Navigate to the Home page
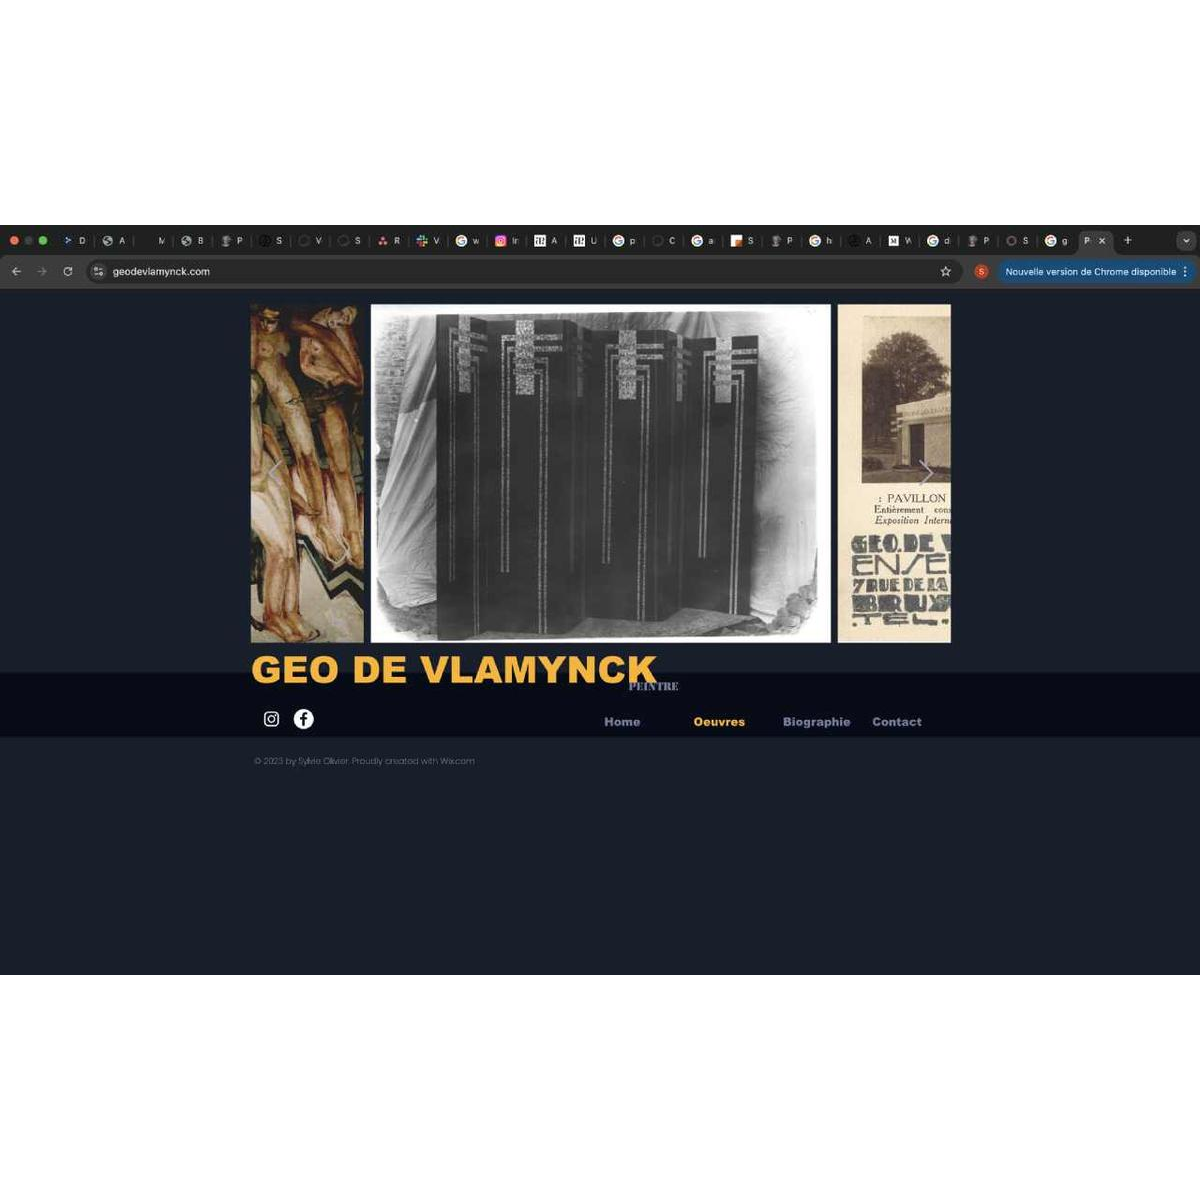 622,722
